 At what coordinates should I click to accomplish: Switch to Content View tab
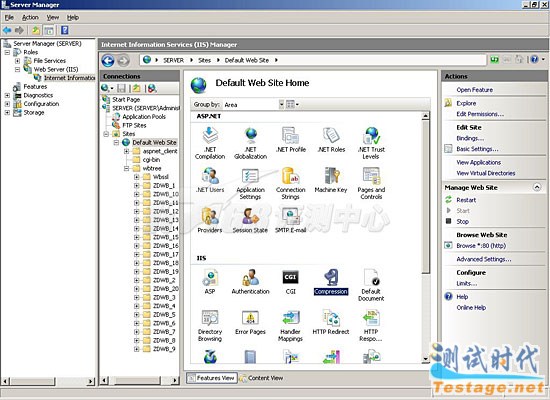(x=262, y=378)
